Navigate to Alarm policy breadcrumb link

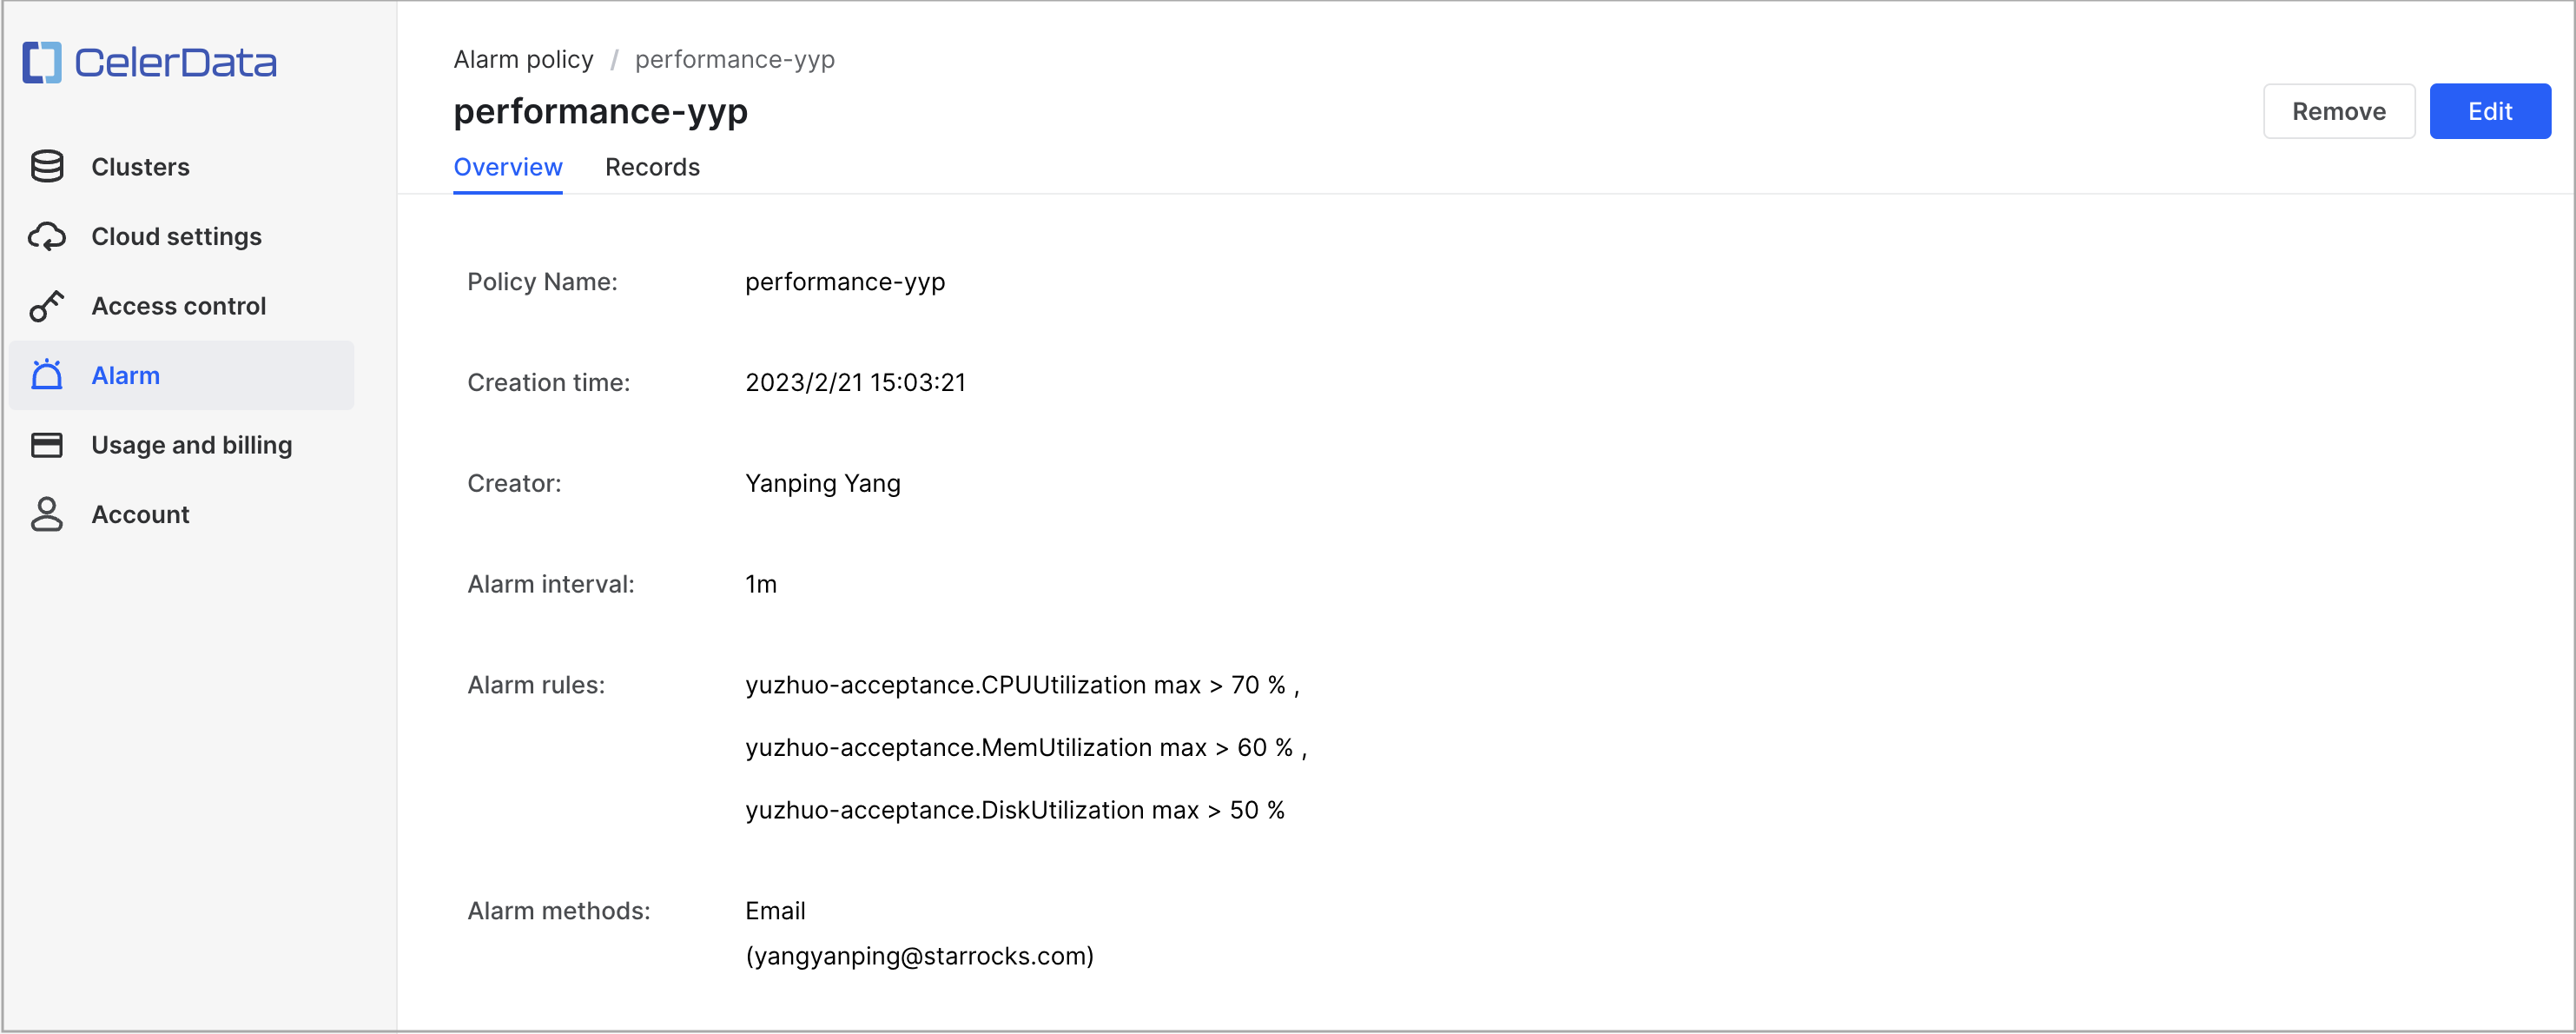pos(523,60)
